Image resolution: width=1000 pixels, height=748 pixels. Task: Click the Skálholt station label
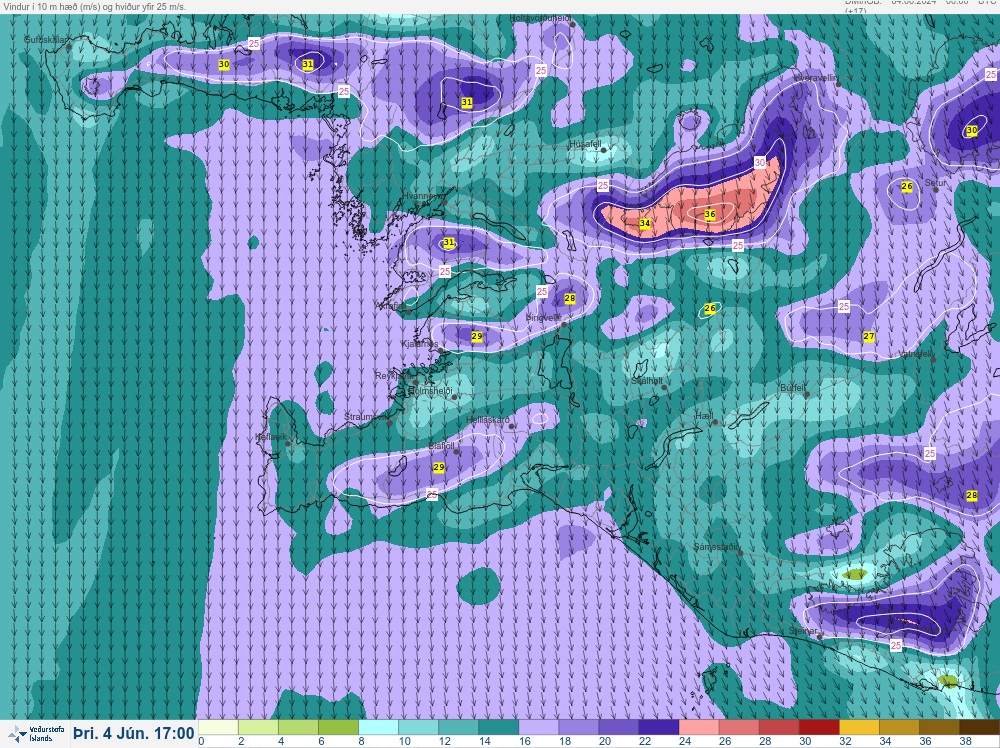(x=647, y=381)
